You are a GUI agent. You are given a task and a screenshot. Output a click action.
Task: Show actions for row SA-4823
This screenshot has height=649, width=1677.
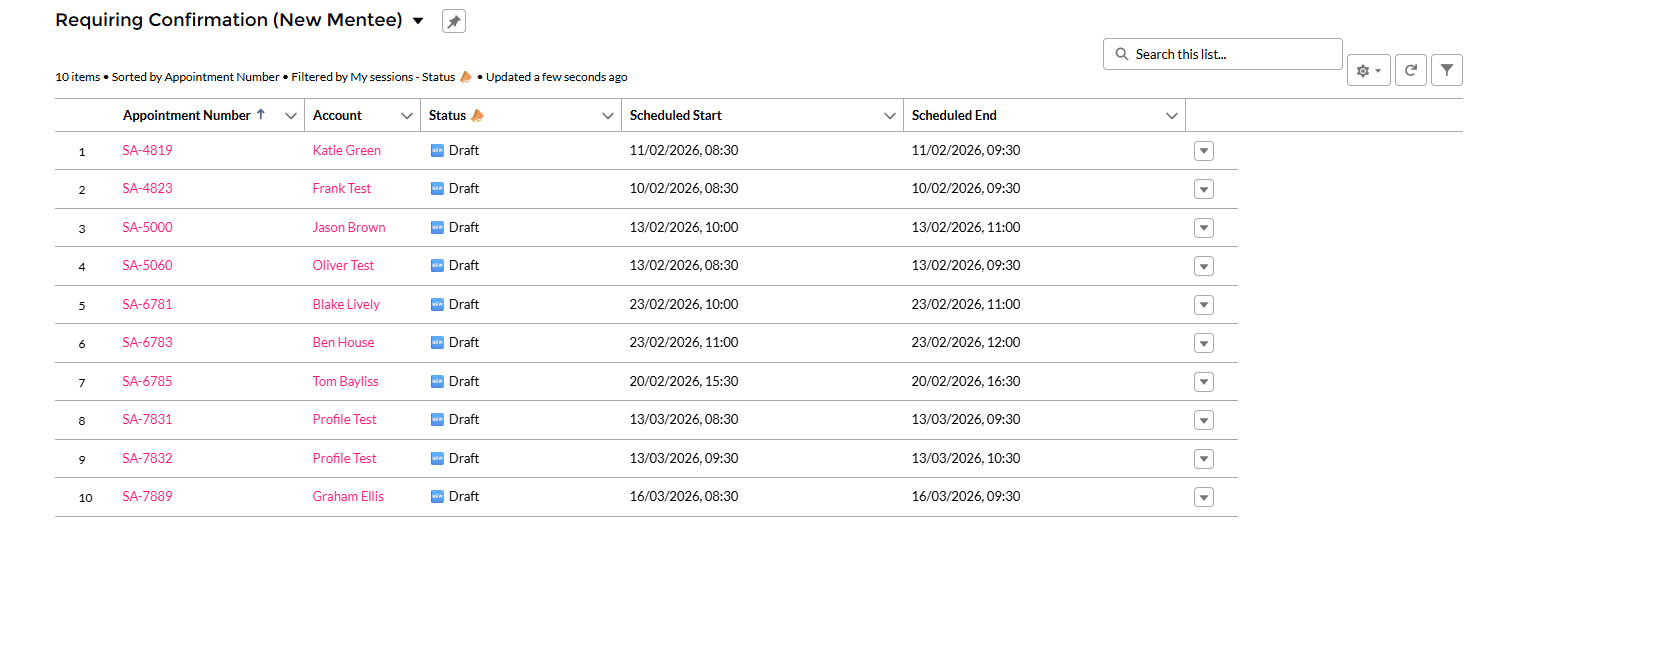(1204, 189)
